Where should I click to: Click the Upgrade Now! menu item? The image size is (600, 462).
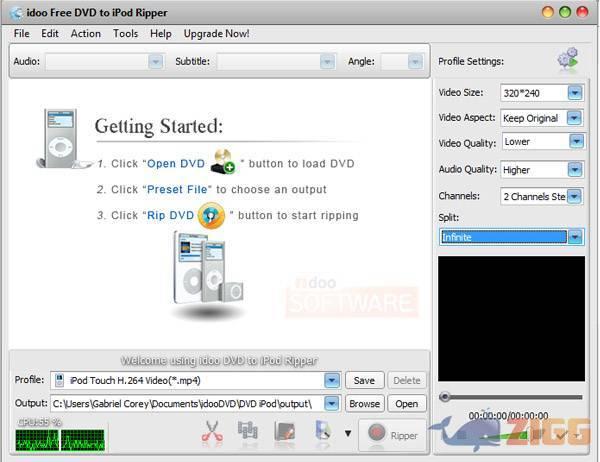[x=216, y=34]
